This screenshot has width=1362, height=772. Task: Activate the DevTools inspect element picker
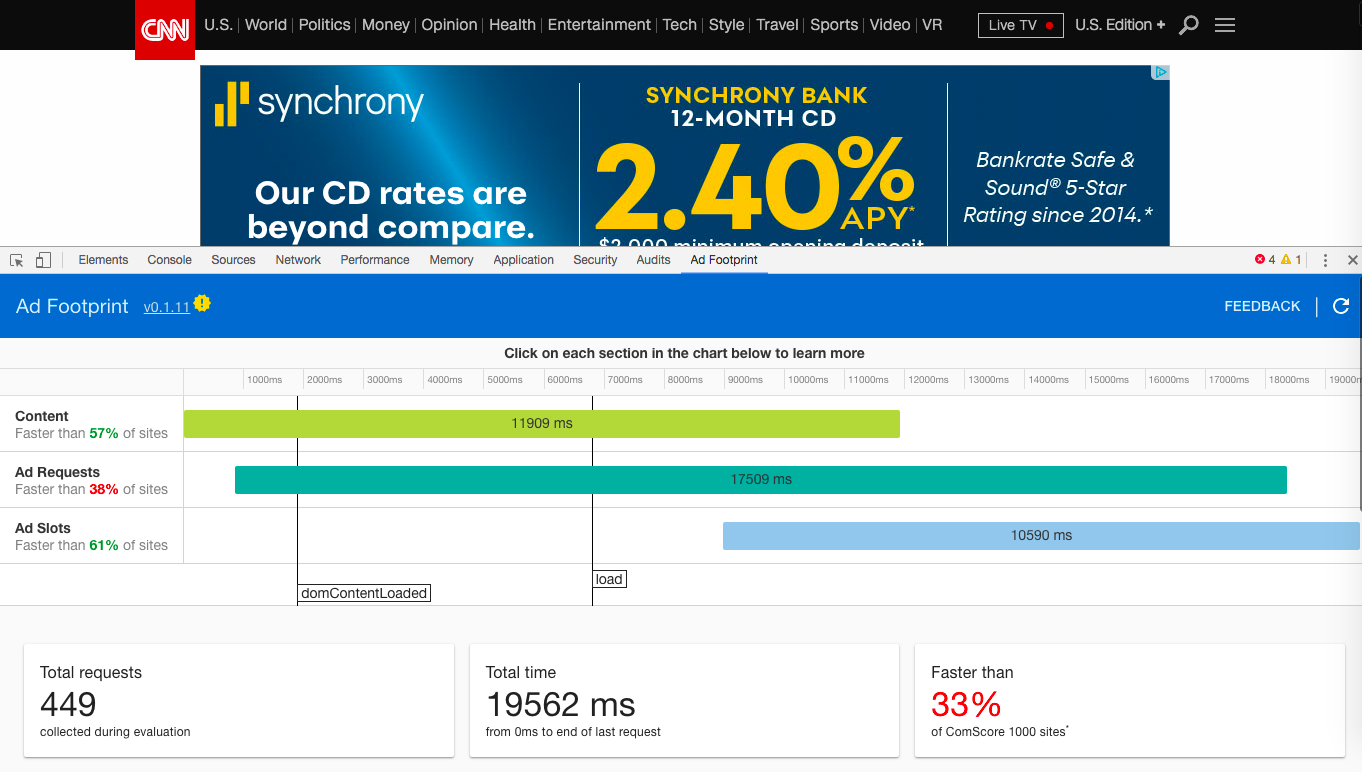click(17, 260)
